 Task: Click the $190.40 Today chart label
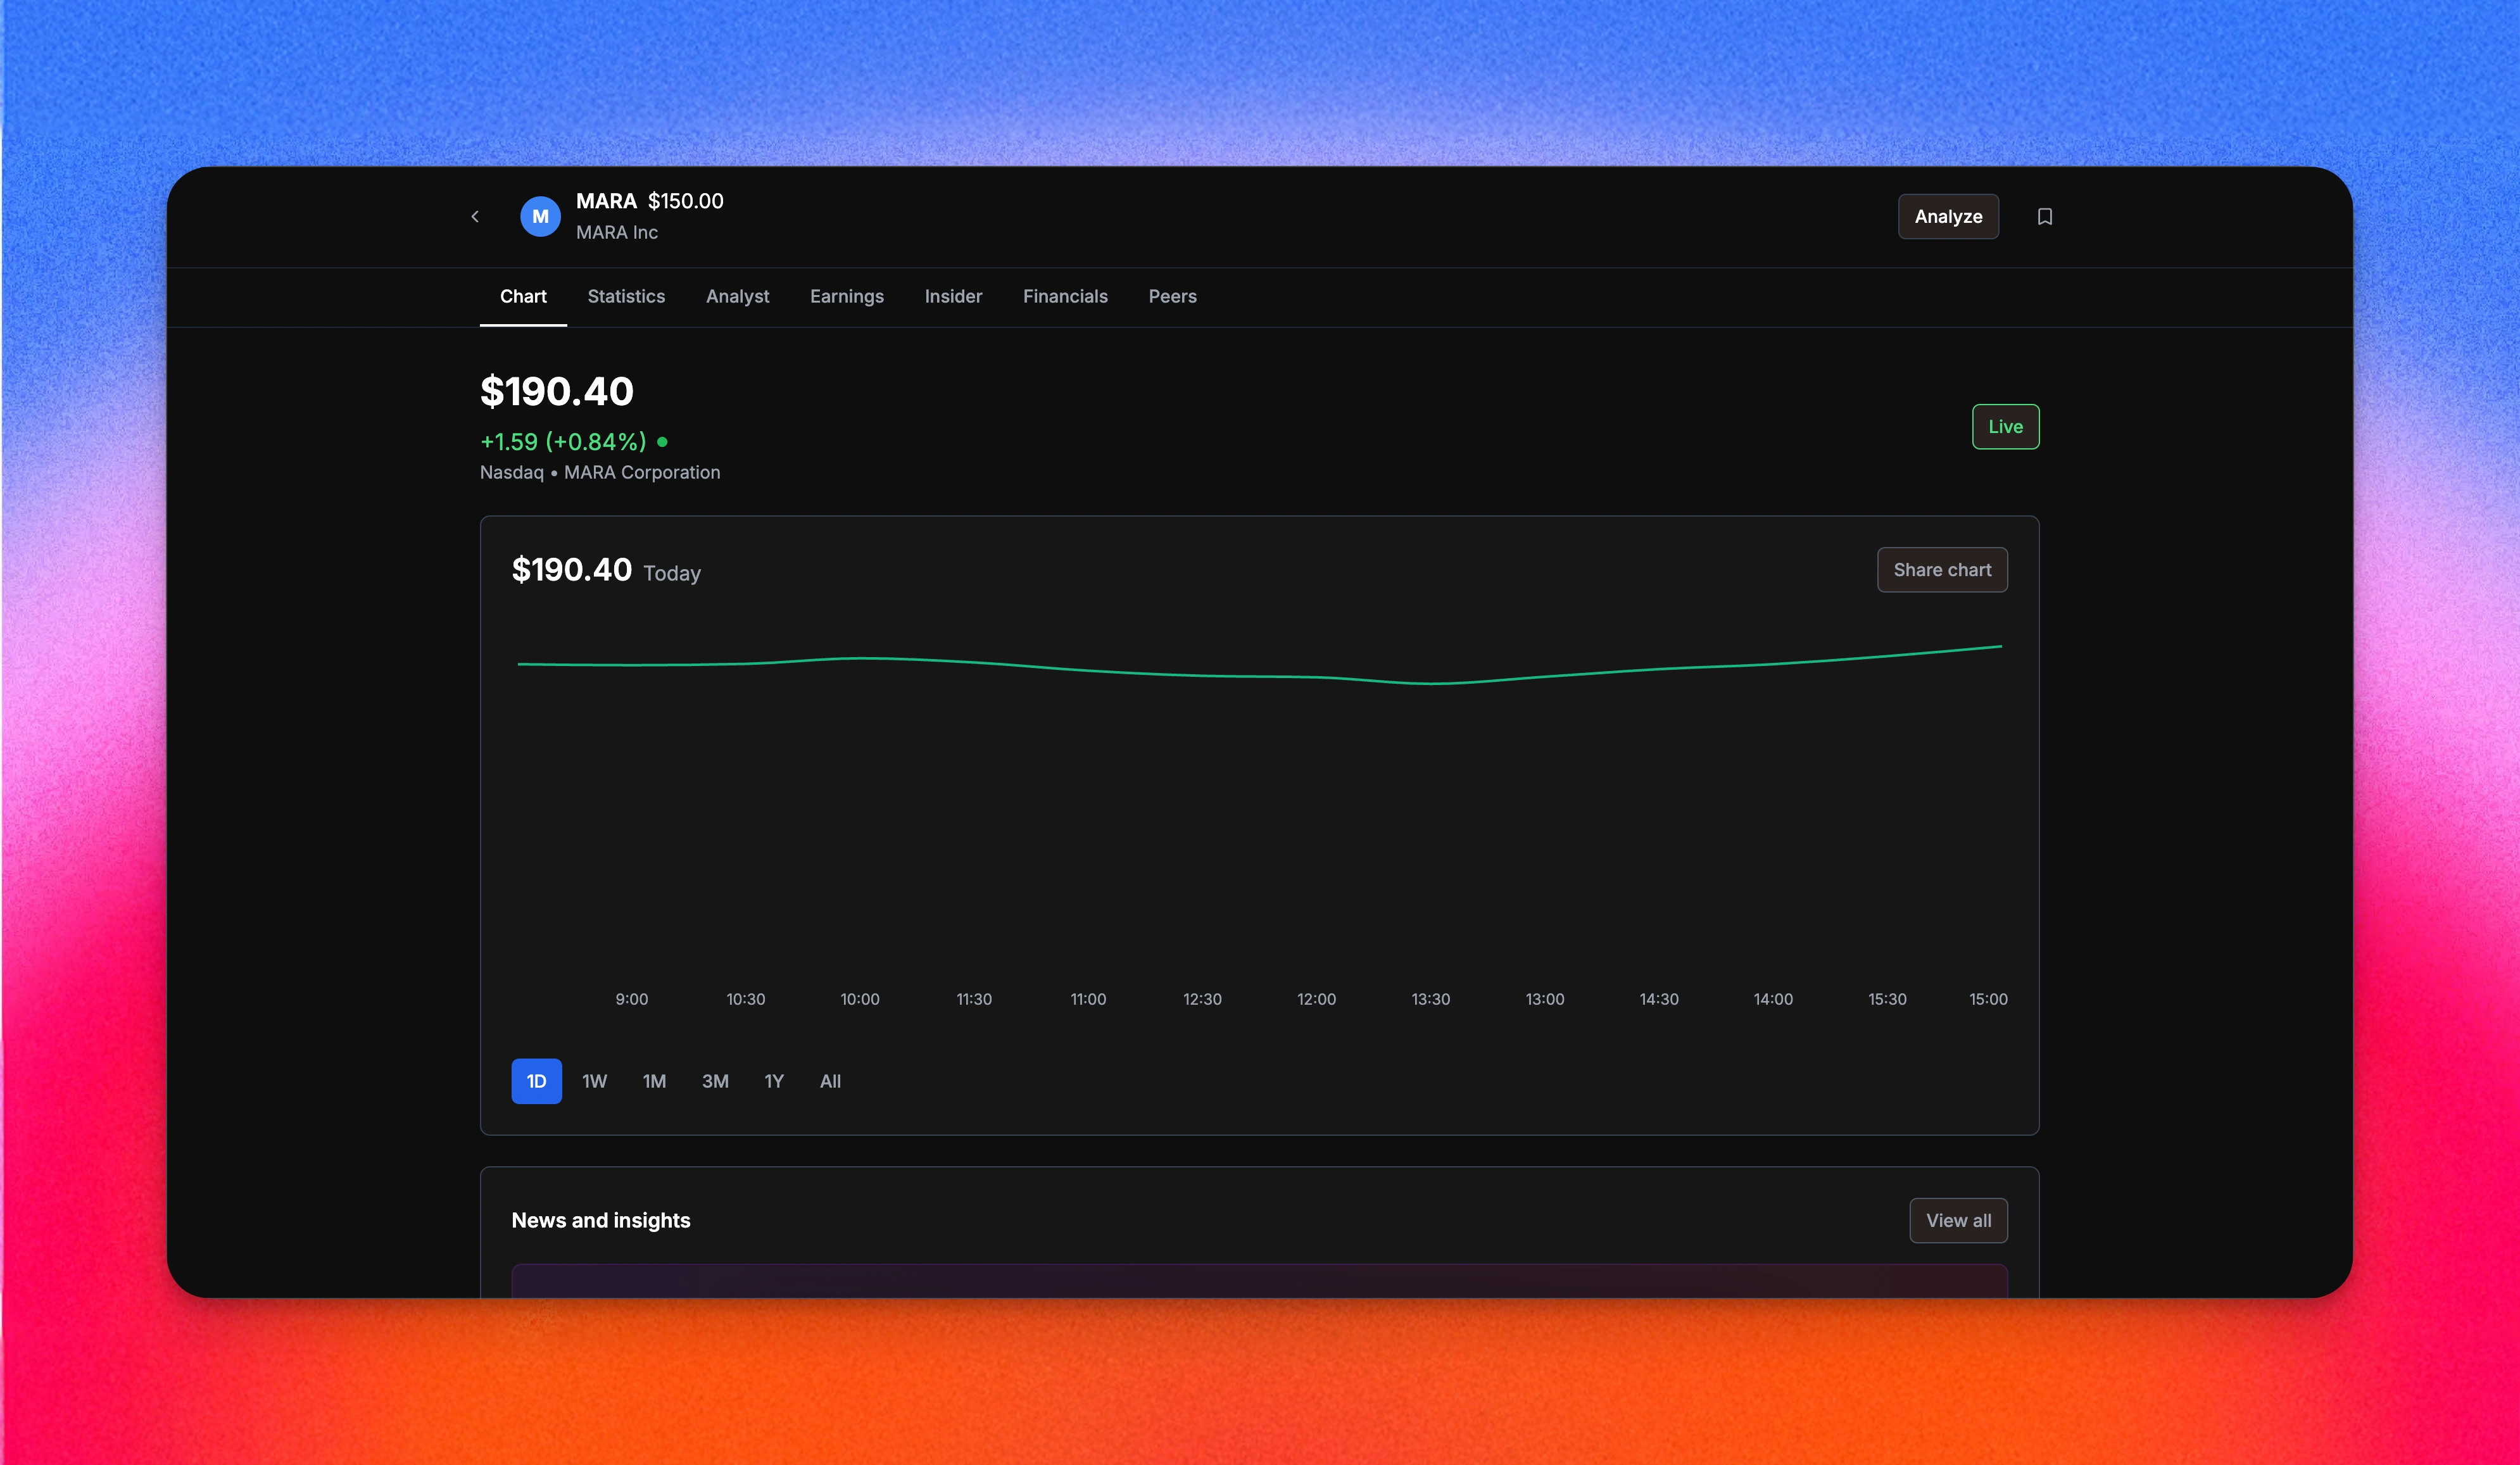coord(606,570)
